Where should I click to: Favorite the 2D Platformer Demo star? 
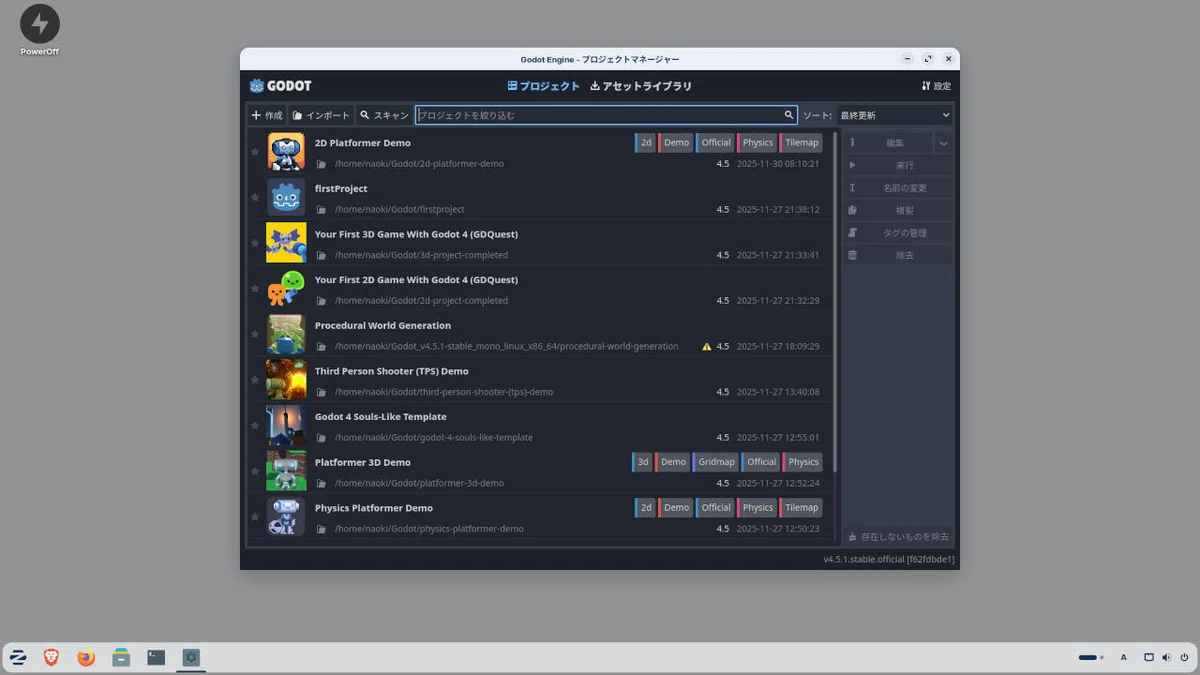pyautogui.click(x=255, y=152)
